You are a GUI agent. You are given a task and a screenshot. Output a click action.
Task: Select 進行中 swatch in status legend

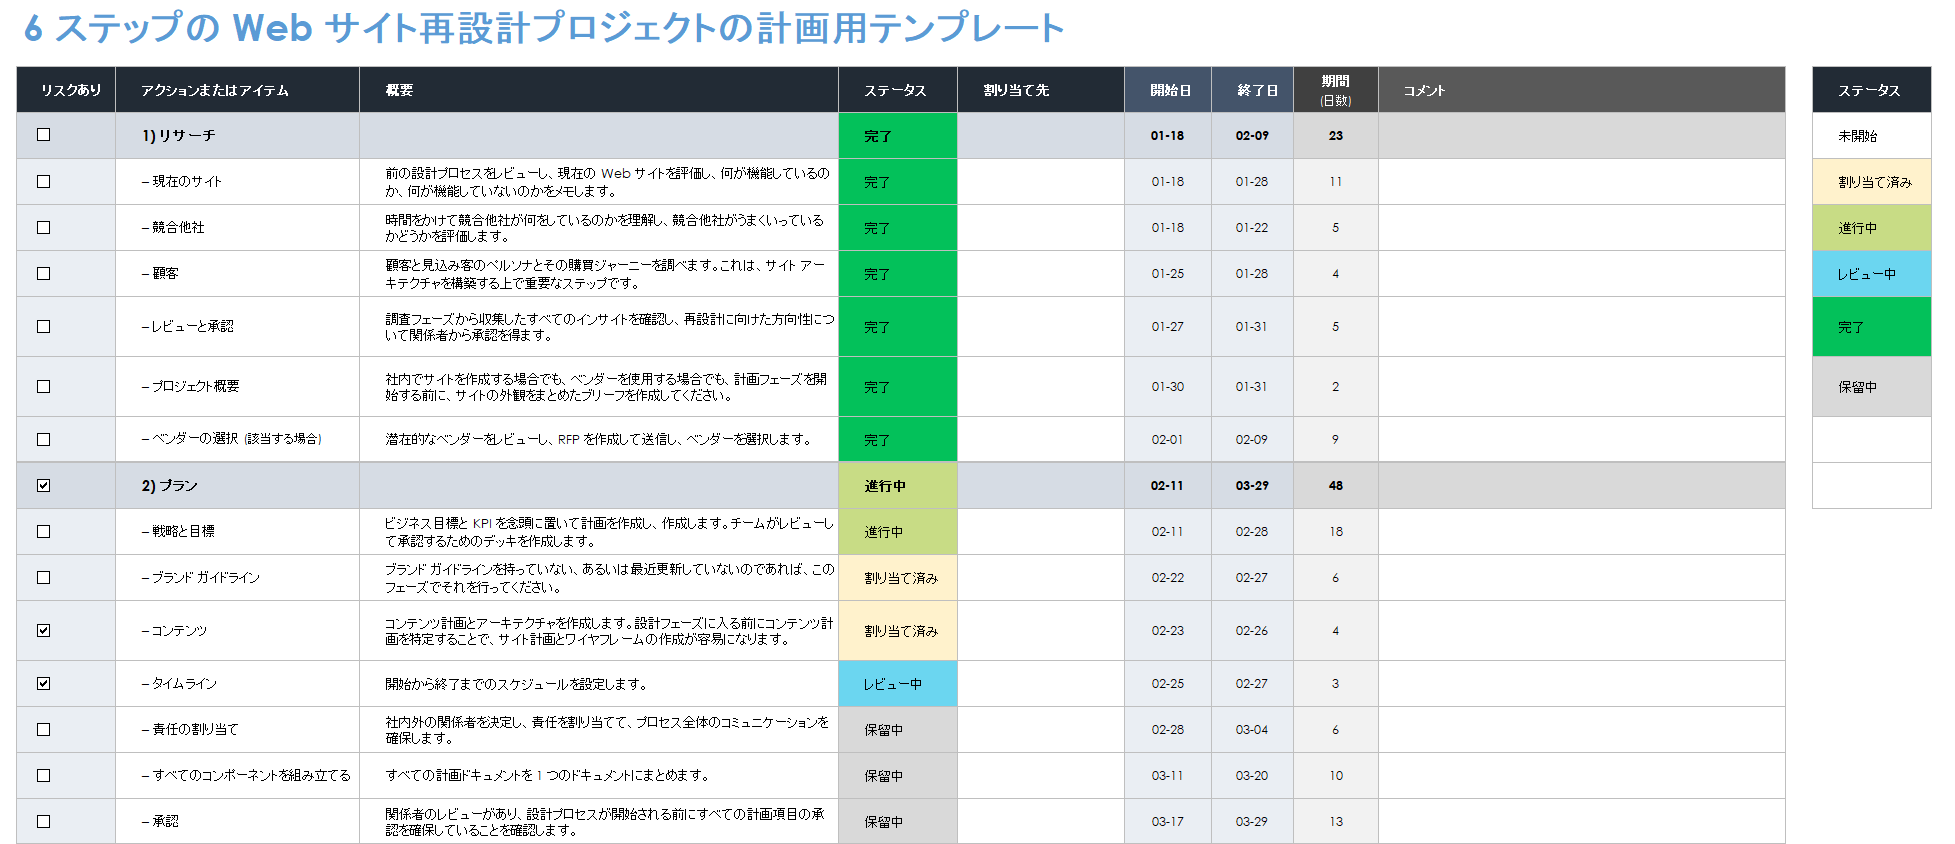(x=1871, y=228)
